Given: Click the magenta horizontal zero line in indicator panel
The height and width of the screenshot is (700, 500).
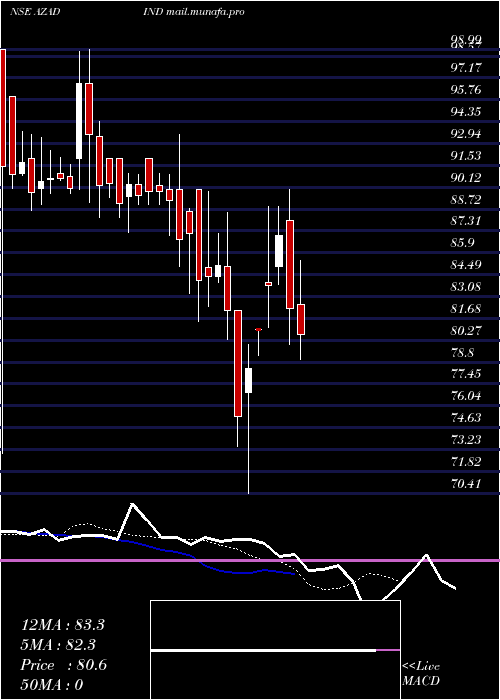Looking at the screenshot, I should (250, 560).
